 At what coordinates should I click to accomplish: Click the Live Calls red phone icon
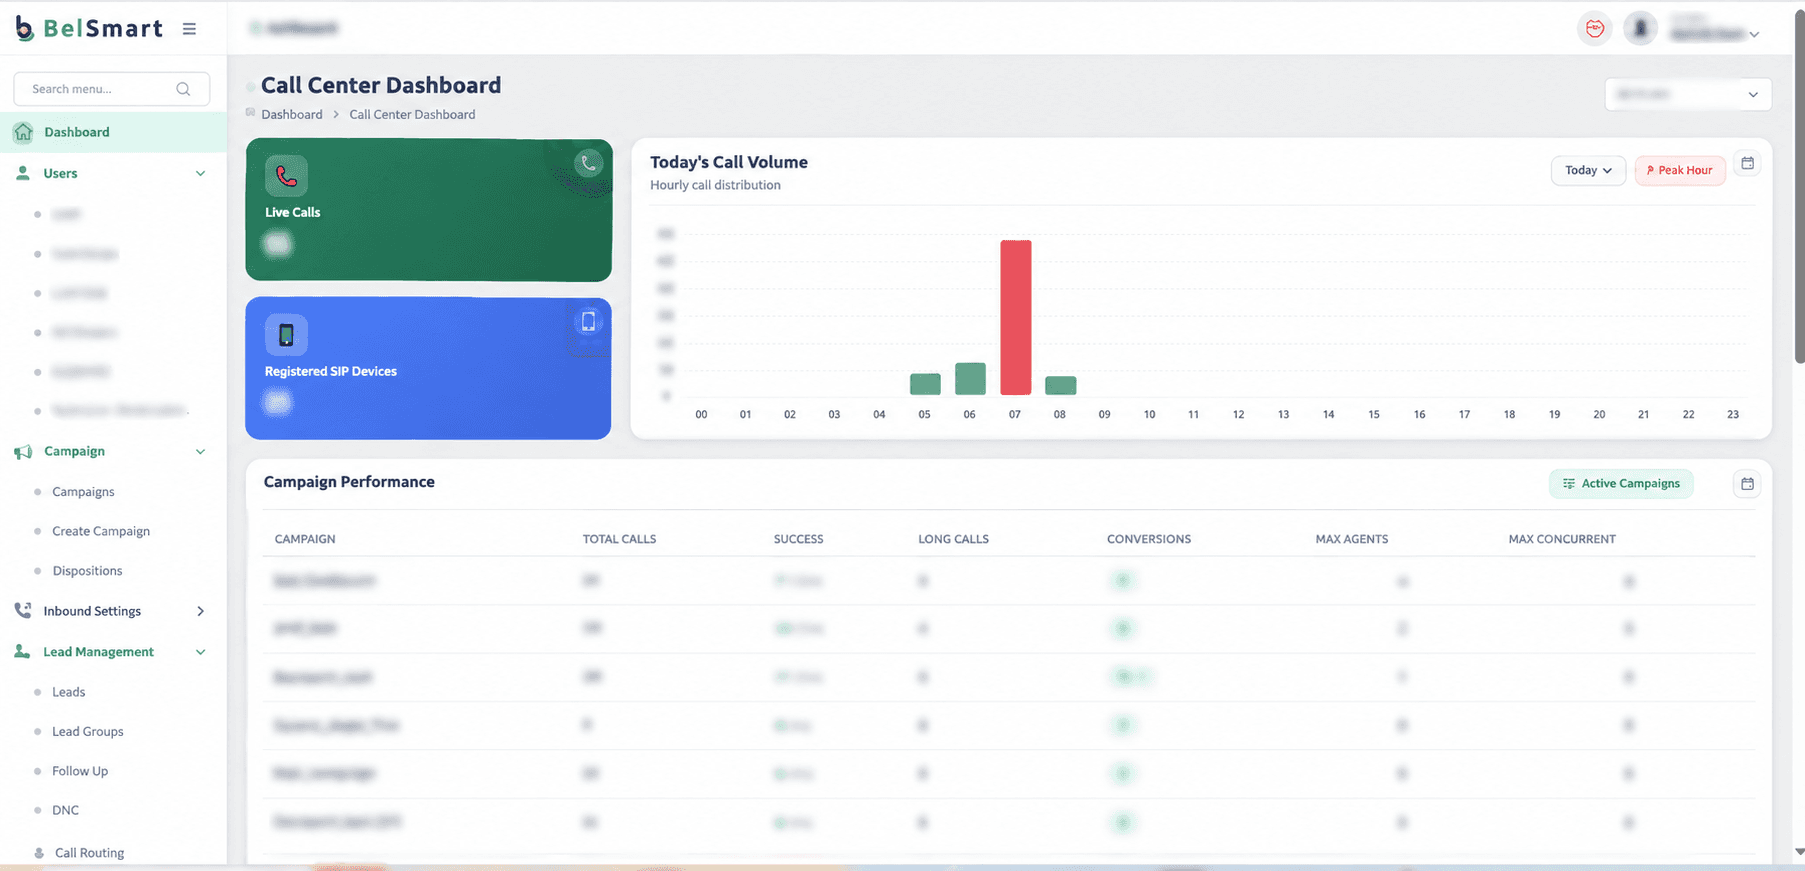[286, 176]
